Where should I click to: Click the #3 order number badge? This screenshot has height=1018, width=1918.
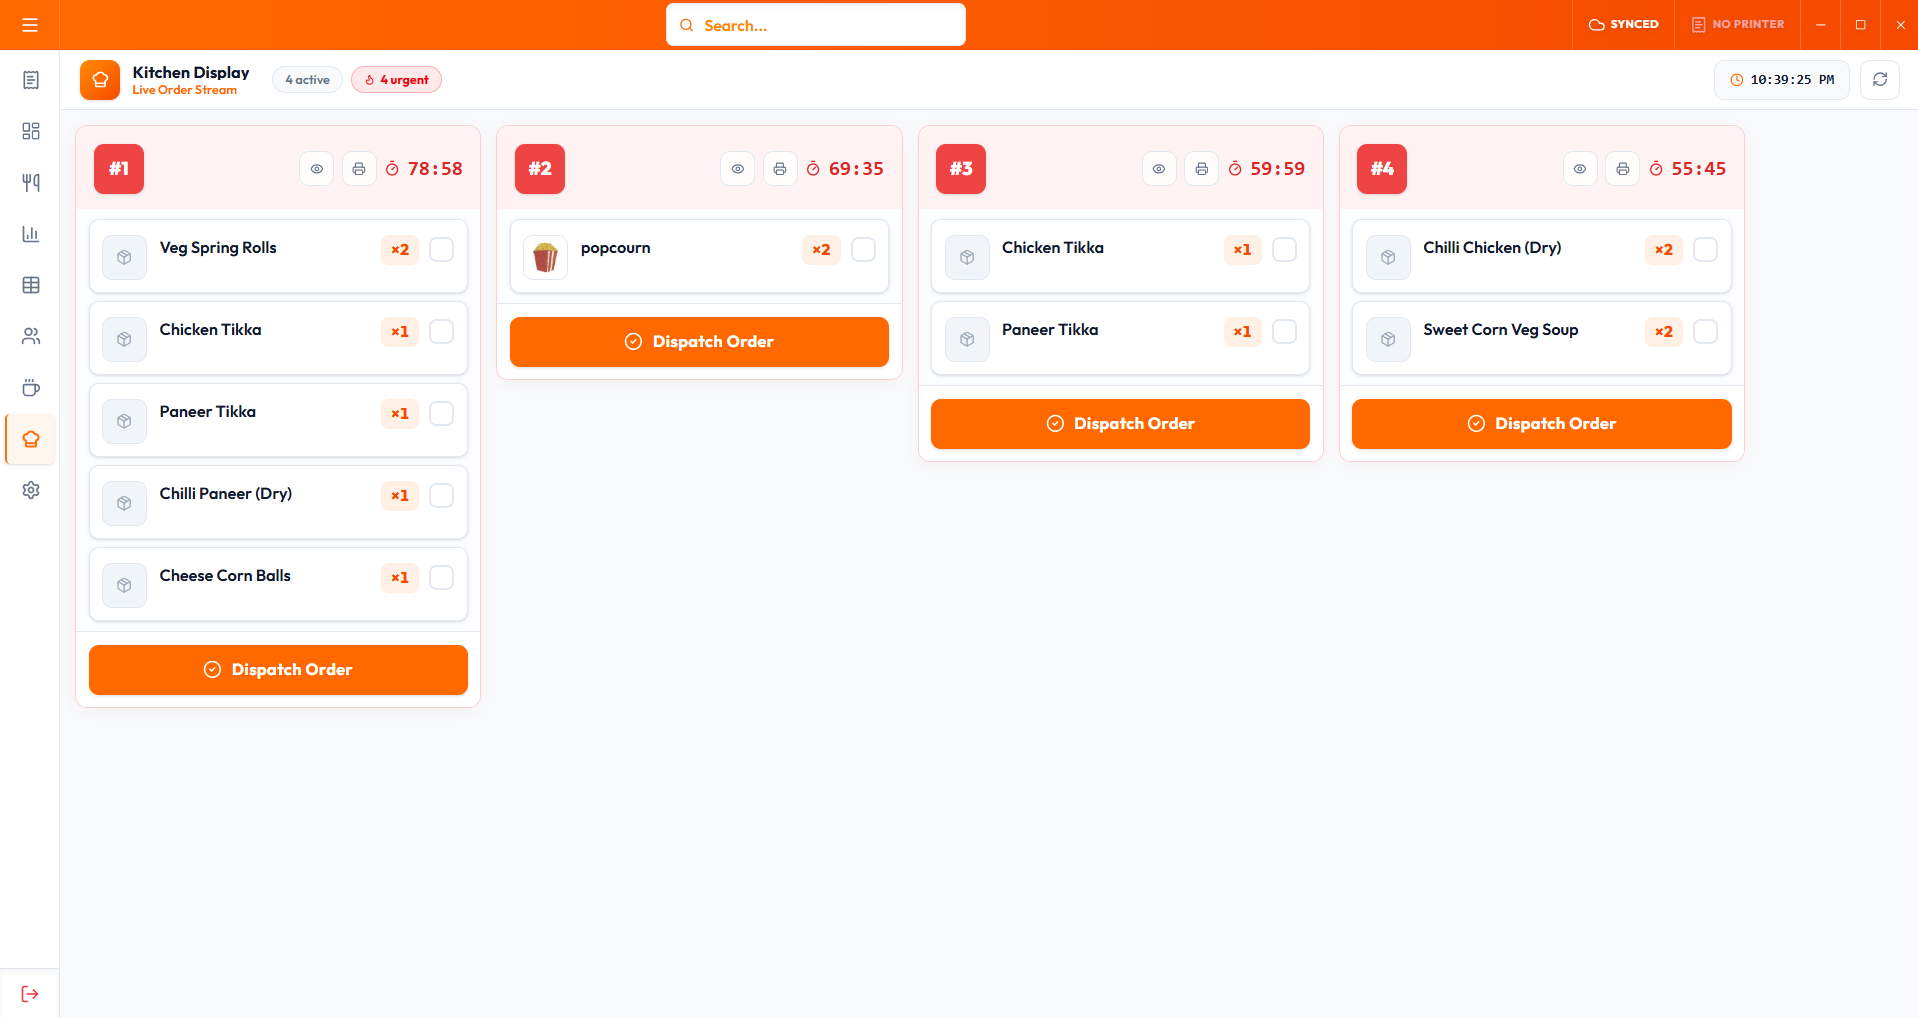(961, 169)
